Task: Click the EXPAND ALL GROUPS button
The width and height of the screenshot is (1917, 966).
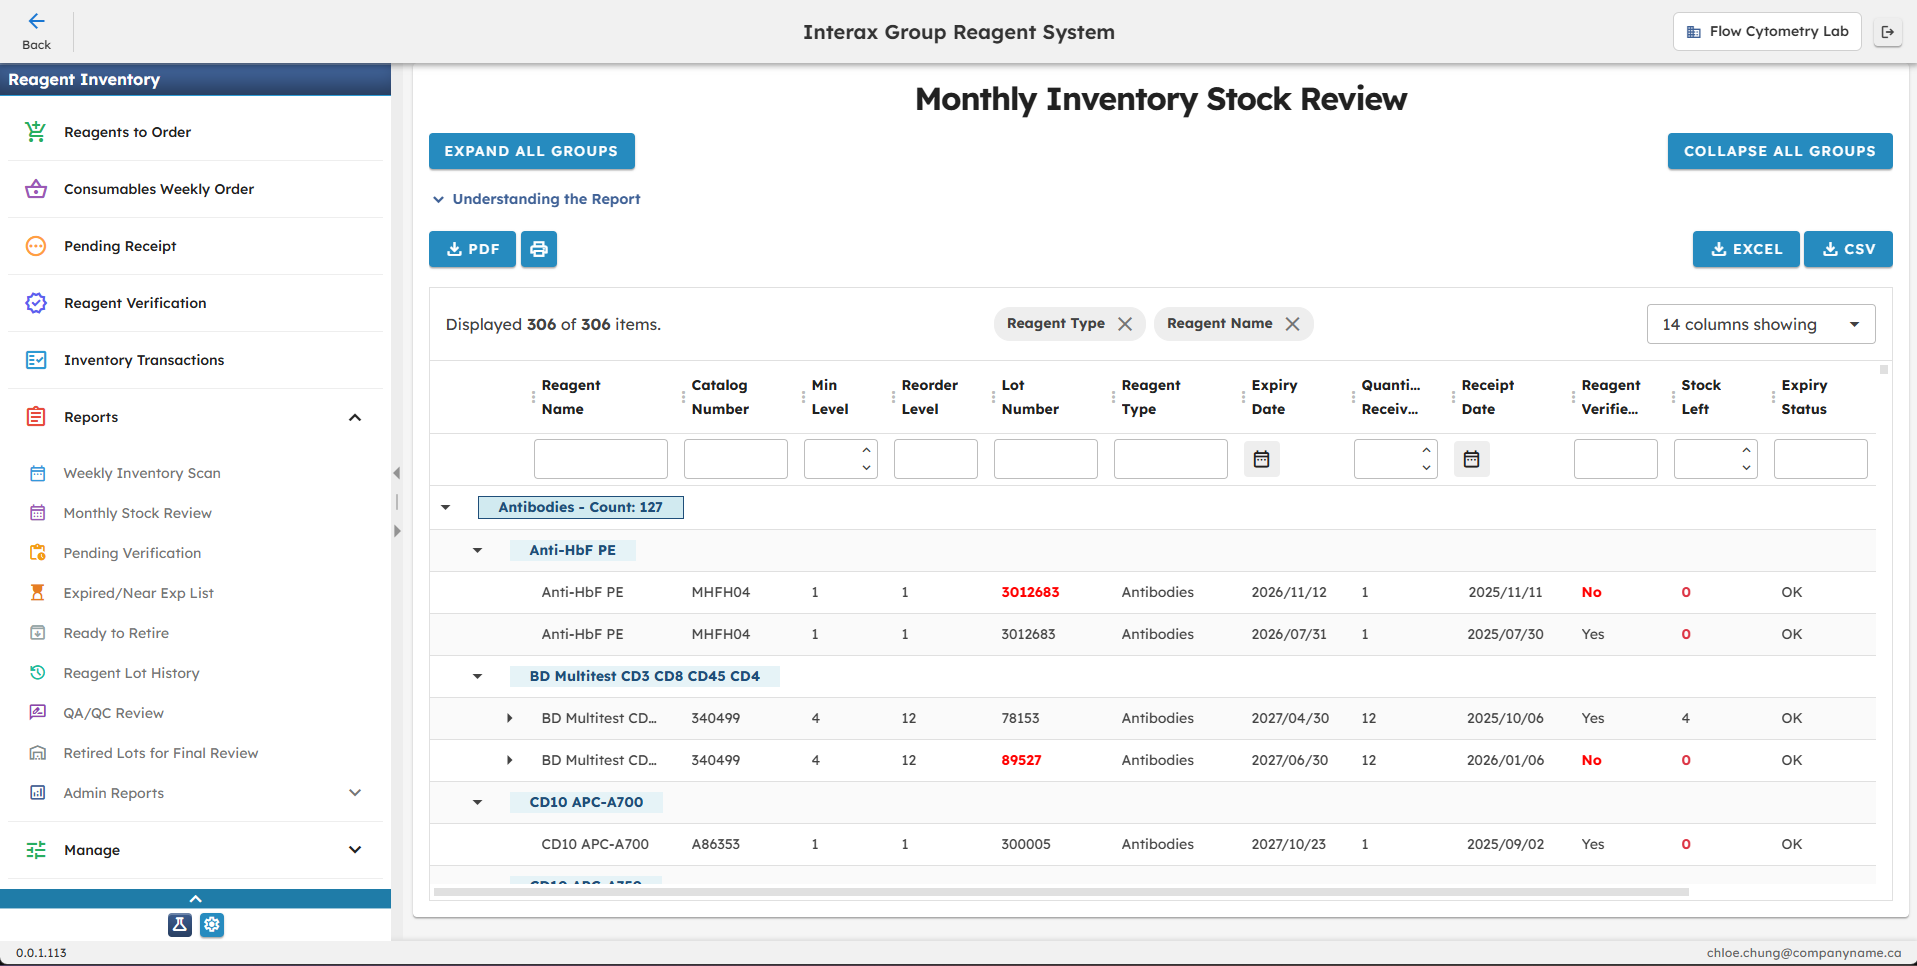Action: 531,151
